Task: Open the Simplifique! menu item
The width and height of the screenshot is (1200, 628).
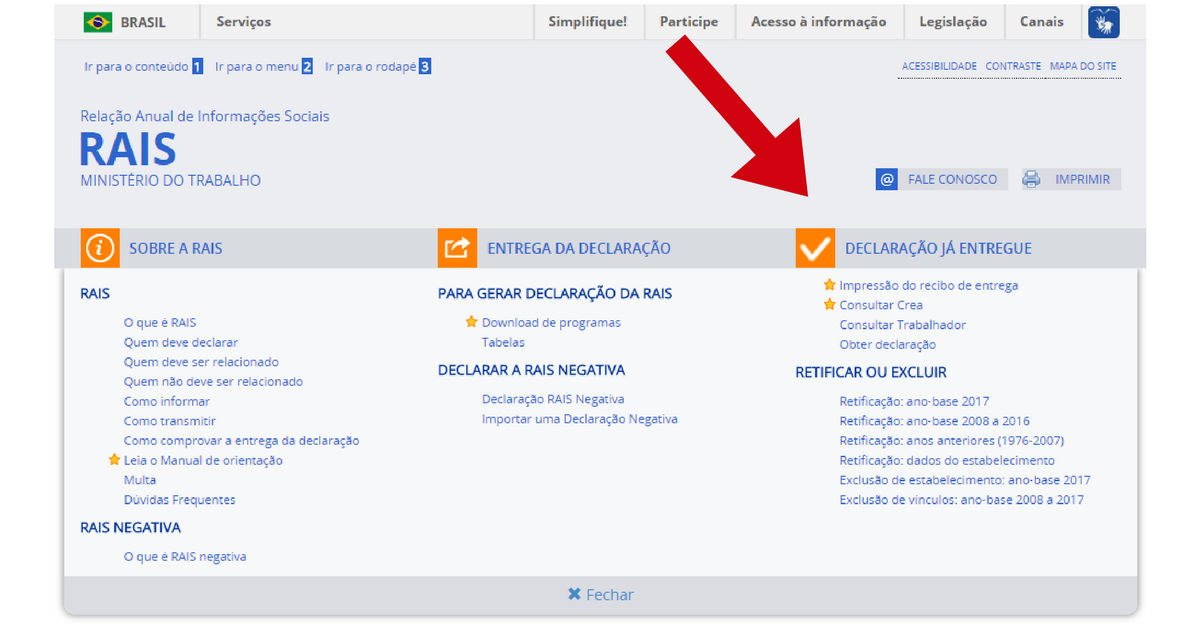Action: pyautogui.click(x=587, y=22)
